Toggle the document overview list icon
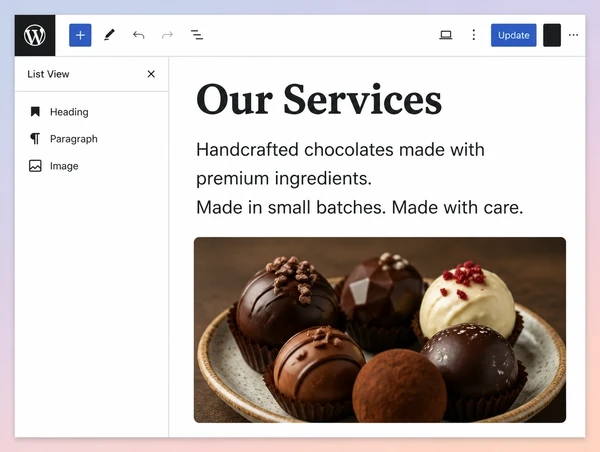 [x=197, y=35]
